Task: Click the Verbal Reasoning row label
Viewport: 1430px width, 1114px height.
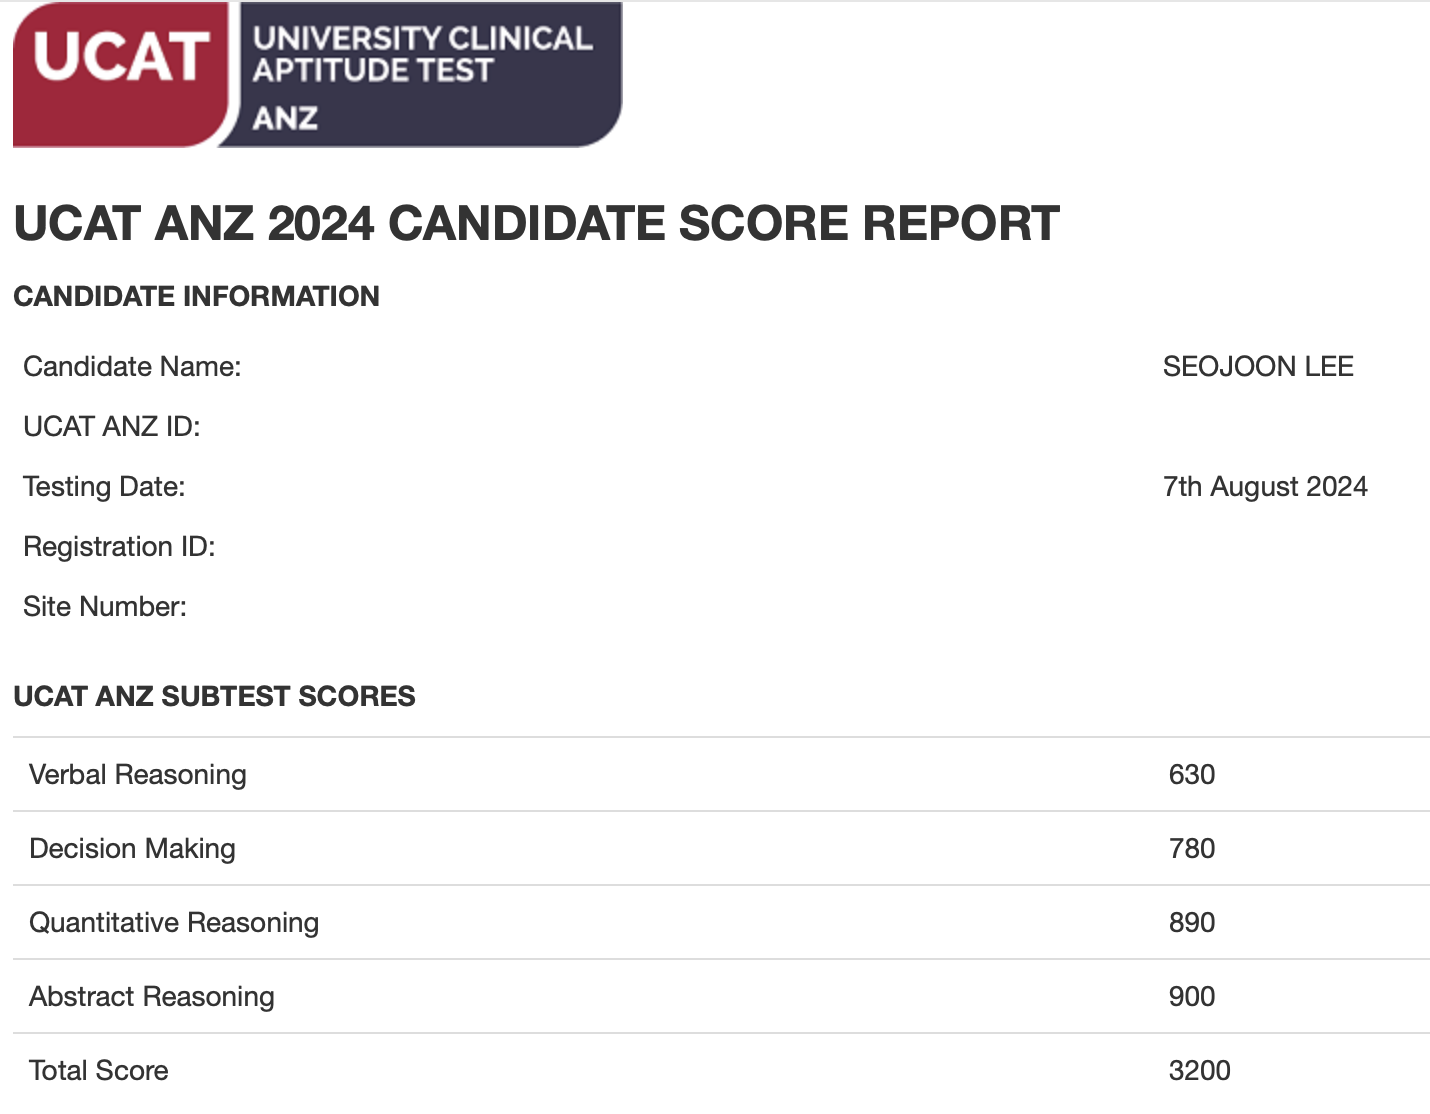Action: point(138,775)
